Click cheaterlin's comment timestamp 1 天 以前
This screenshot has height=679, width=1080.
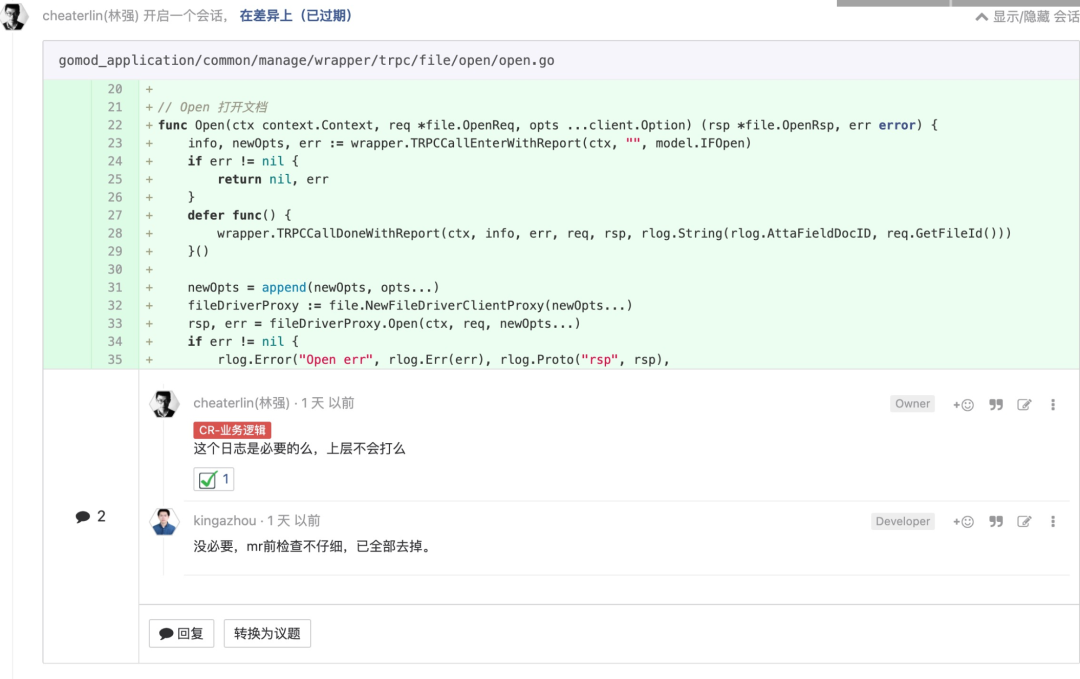[x=328, y=403]
